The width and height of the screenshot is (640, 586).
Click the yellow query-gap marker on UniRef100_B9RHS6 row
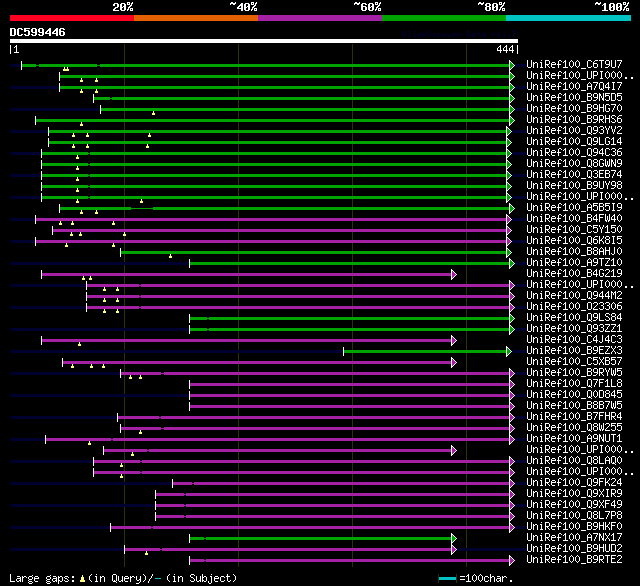(x=82, y=124)
